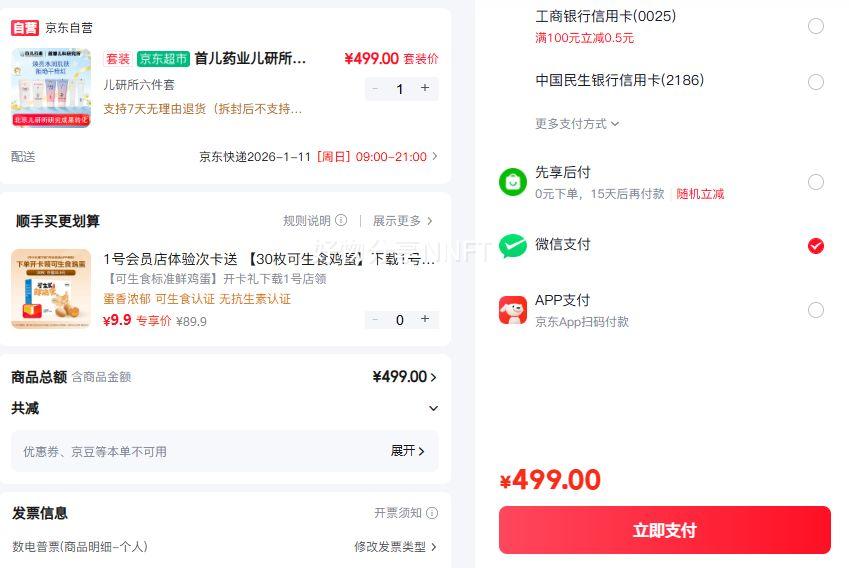This screenshot has width=849, height=568.
Task: Click 修改发票类型 link
Action: pos(395,547)
